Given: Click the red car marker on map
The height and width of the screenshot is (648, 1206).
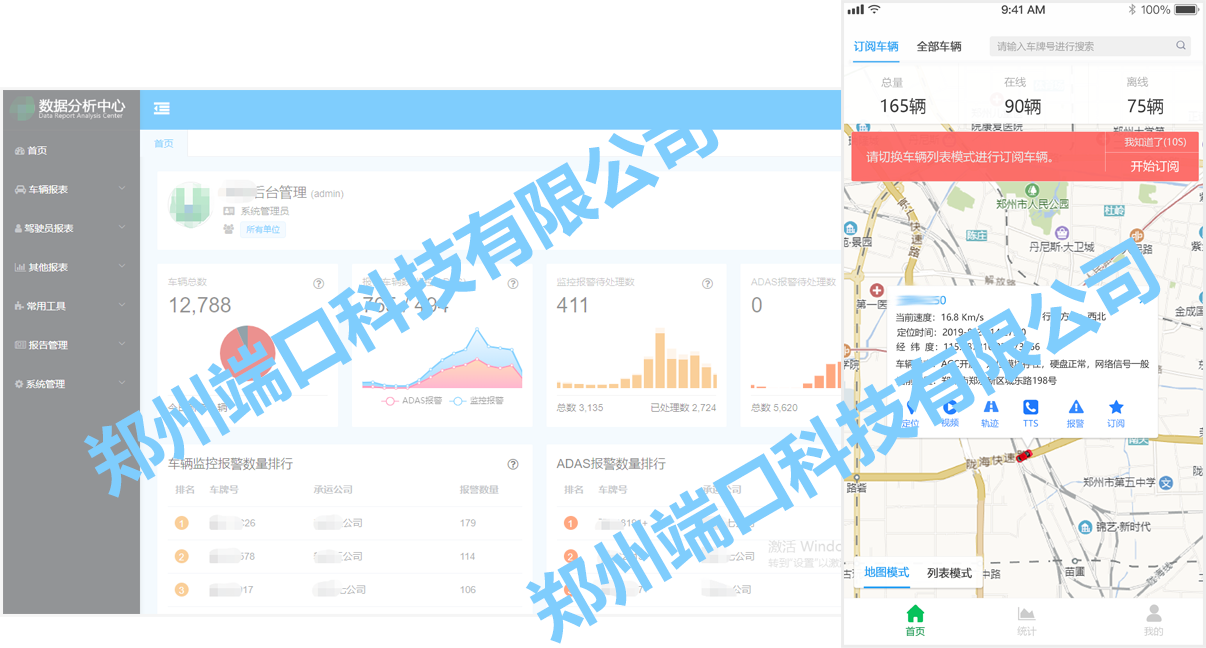Looking at the screenshot, I should point(1023,455).
